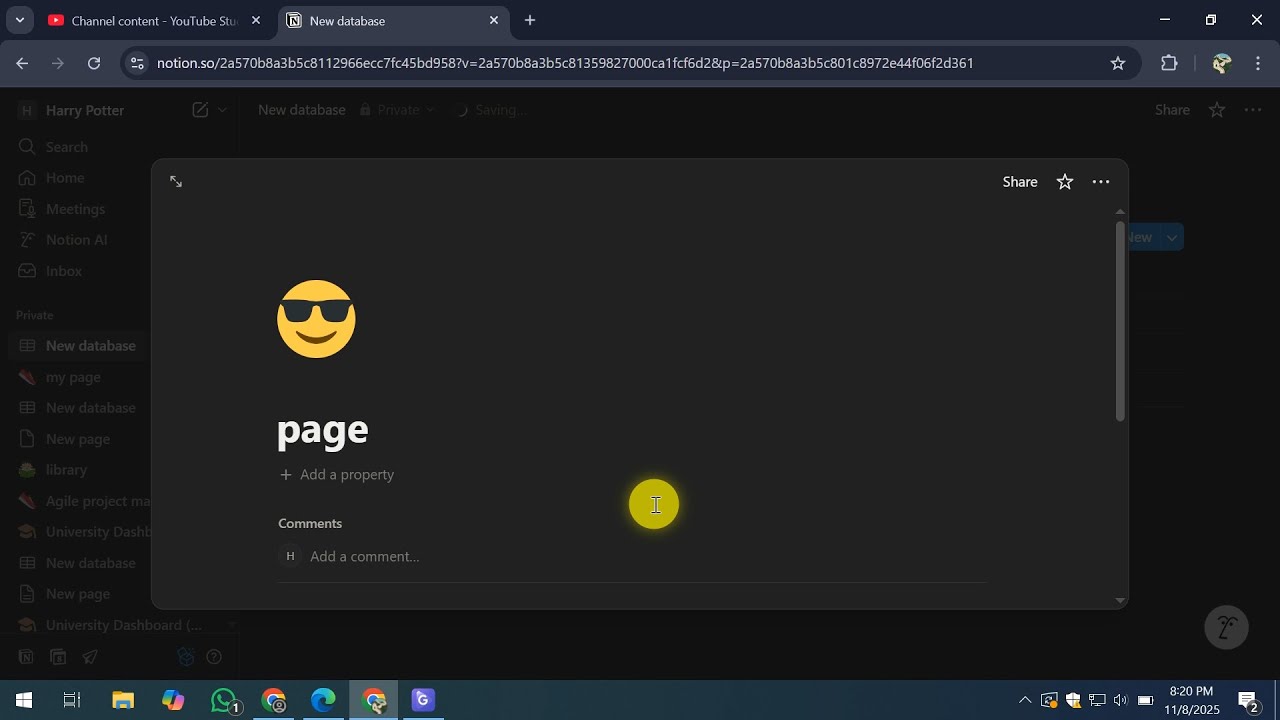Open the background top bar's three-dot menu
Viewport: 1280px width, 720px height.
click(1253, 110)
